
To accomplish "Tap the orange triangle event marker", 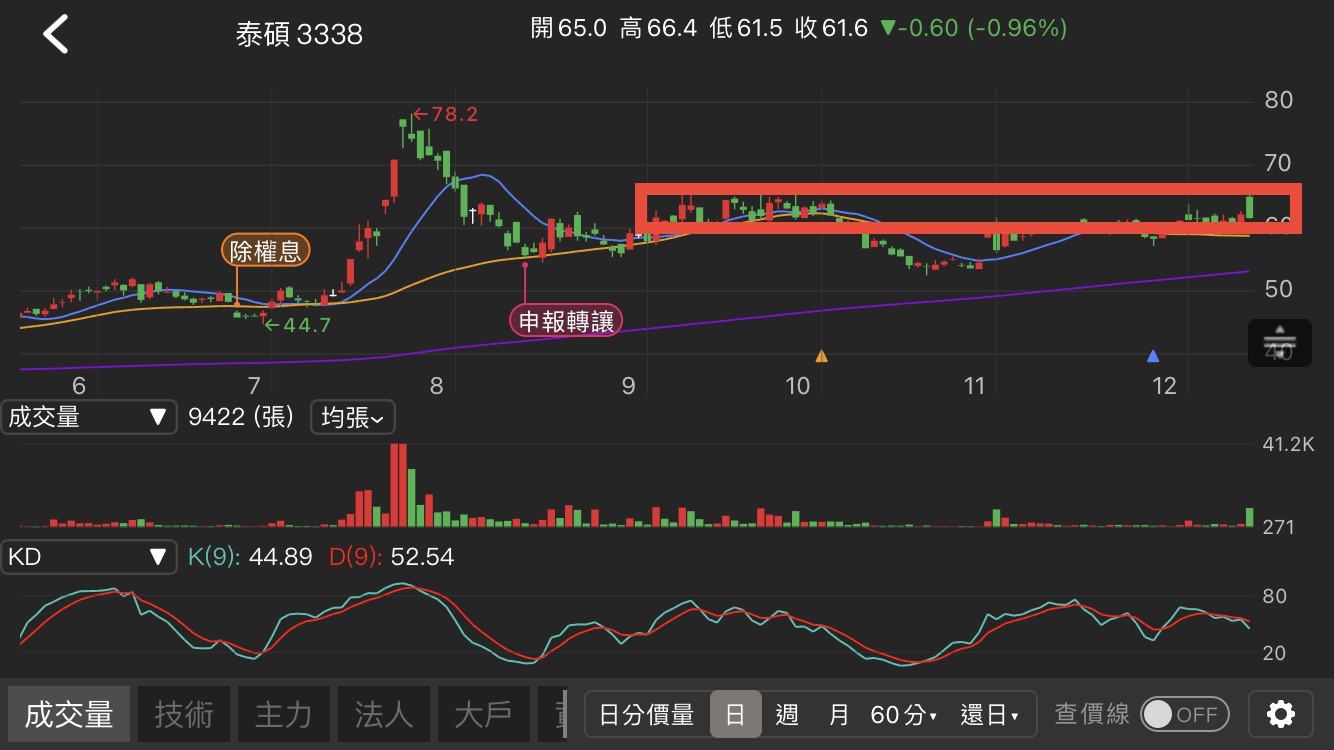I will click(x=821, y=355).
